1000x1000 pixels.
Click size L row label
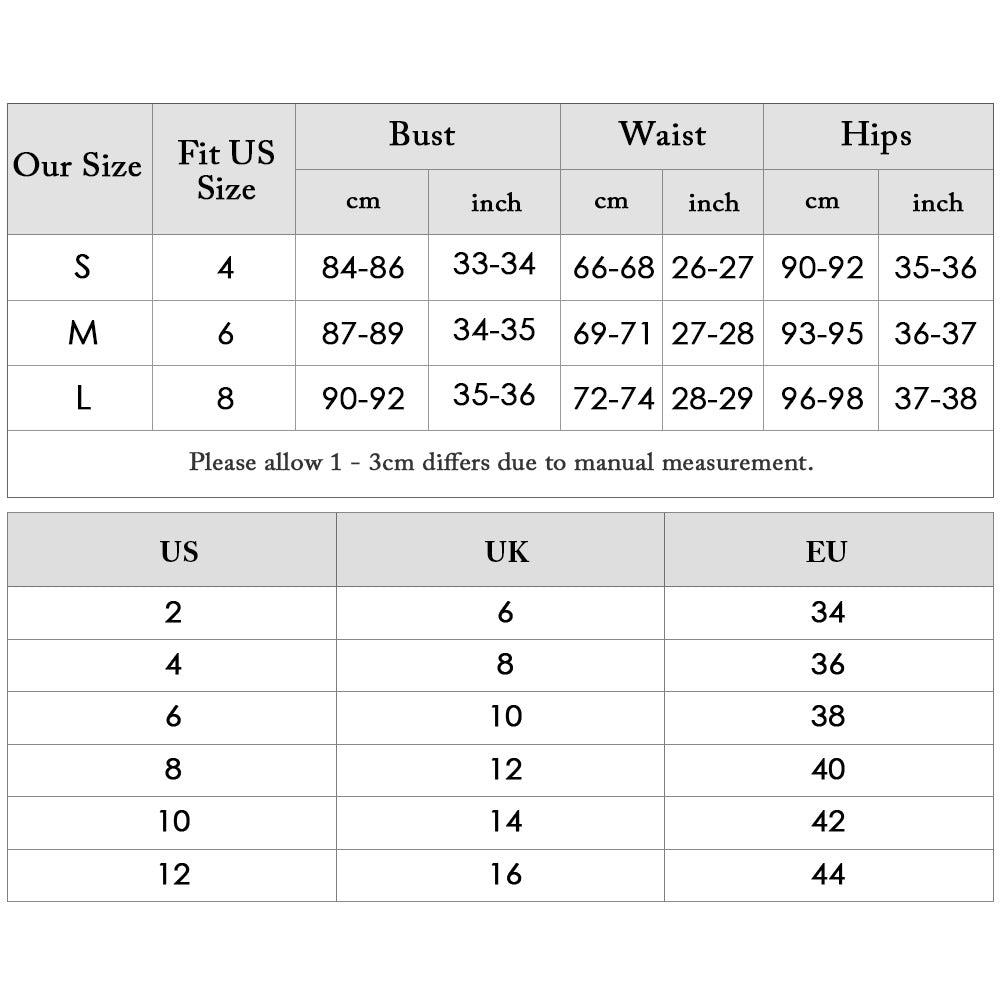point(82,398)
